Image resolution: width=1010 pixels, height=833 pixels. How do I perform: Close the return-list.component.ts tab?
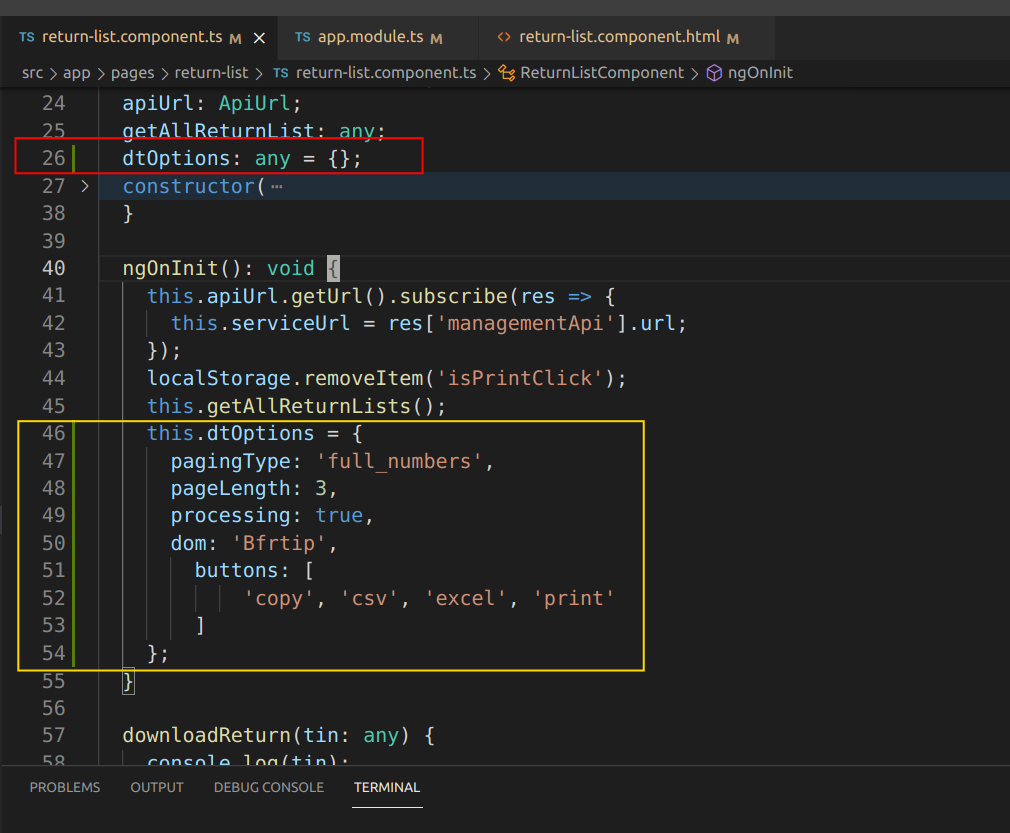point(258,36)
